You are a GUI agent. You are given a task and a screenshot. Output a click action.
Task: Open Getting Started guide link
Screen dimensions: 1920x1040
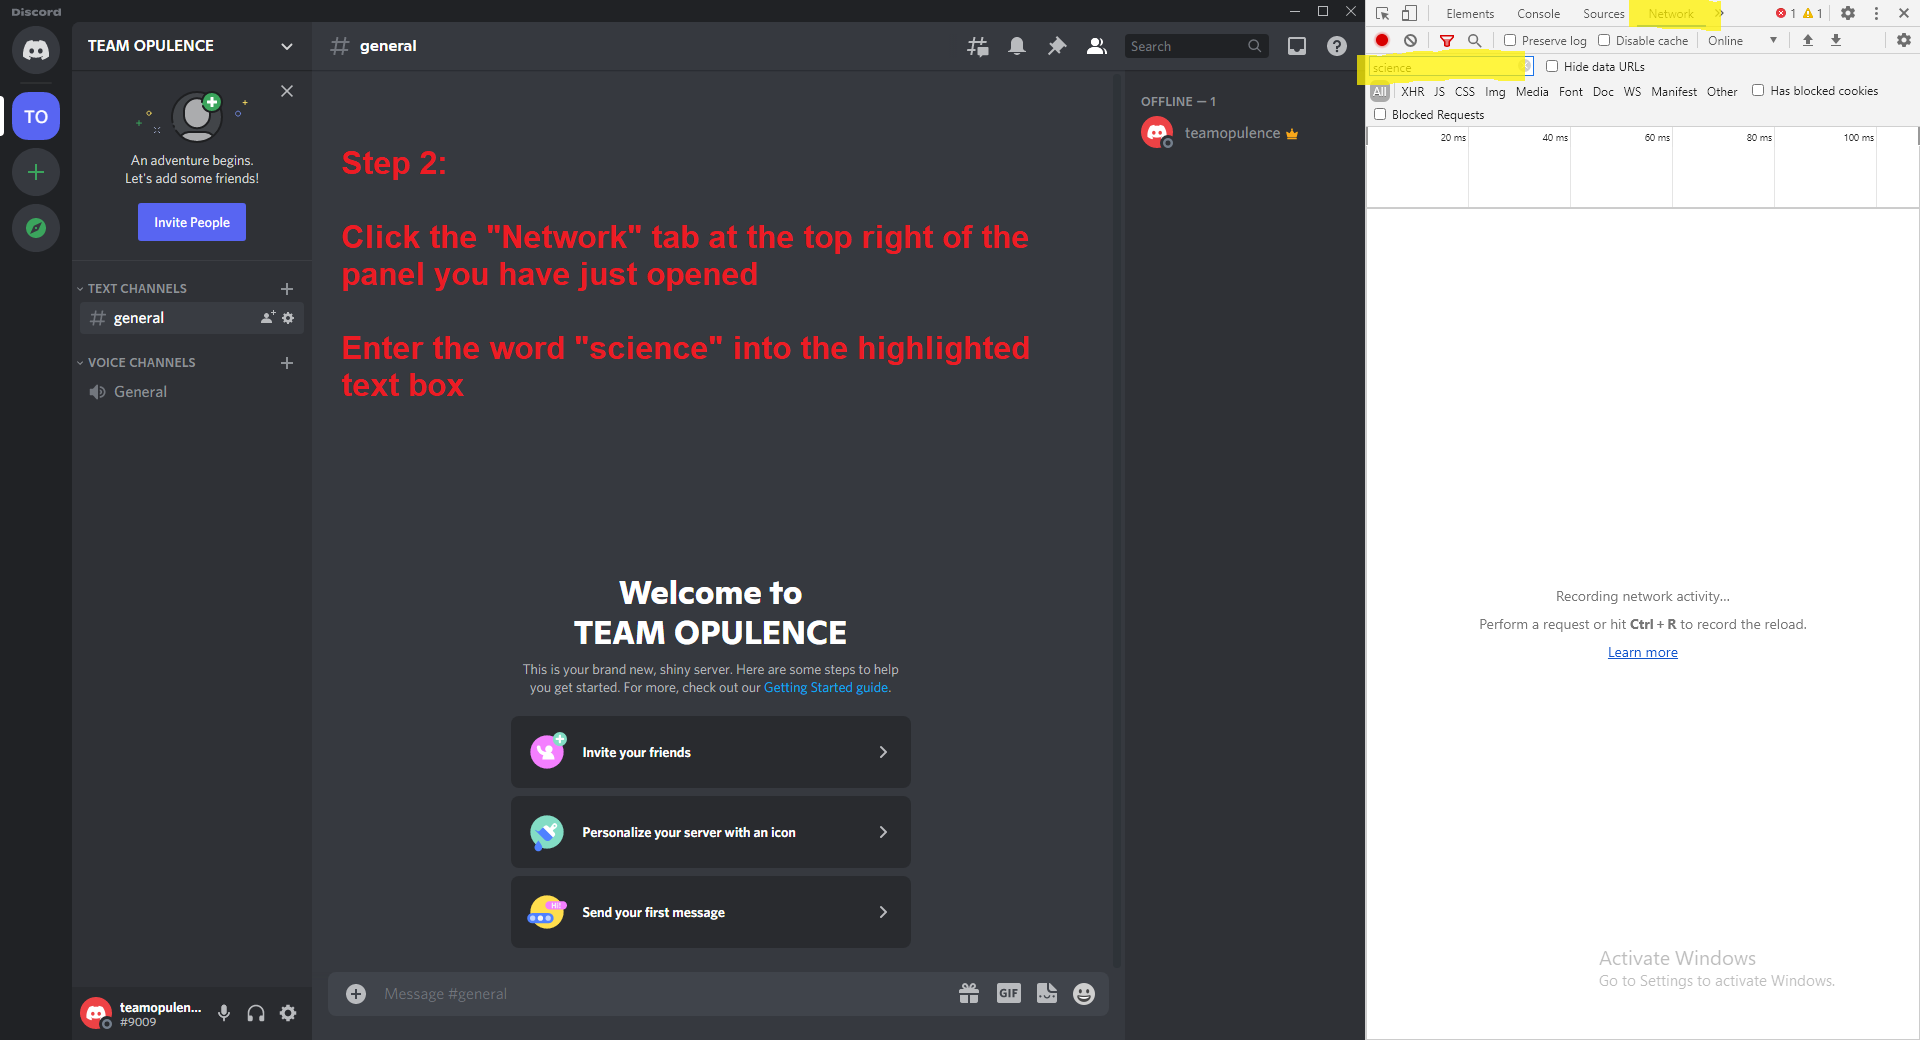coord(826,687)
